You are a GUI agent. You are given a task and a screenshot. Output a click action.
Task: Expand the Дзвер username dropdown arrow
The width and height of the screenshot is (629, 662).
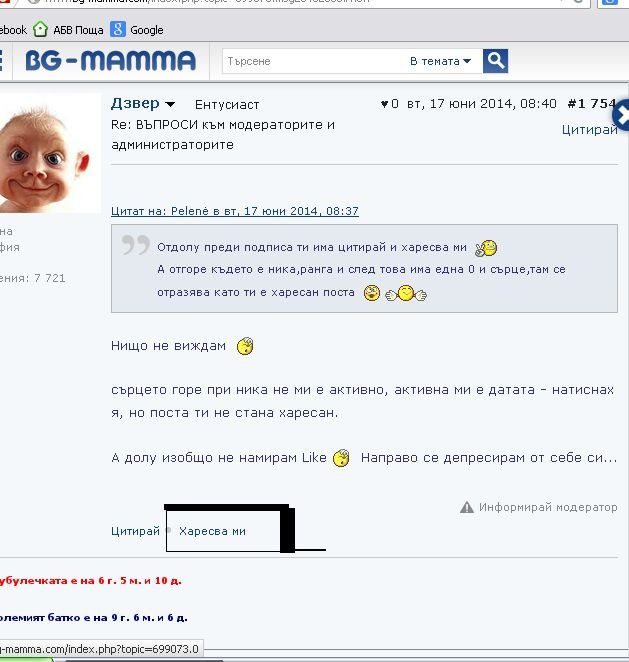[x=170, y=104]
